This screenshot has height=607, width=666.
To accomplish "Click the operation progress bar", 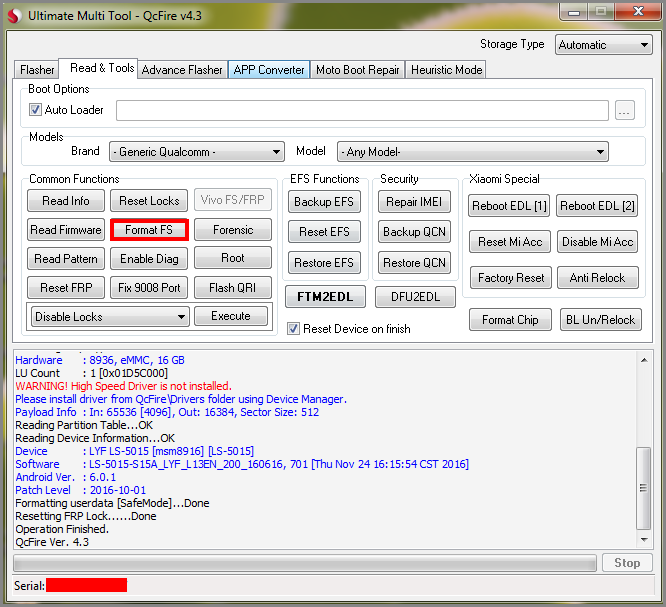I will click(x=305, y=563).
